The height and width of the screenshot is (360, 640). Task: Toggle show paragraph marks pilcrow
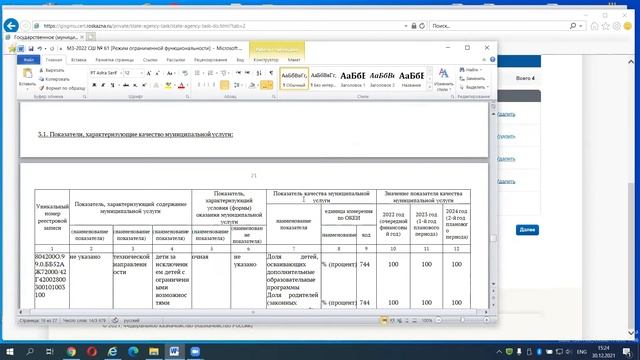[271, 73]
